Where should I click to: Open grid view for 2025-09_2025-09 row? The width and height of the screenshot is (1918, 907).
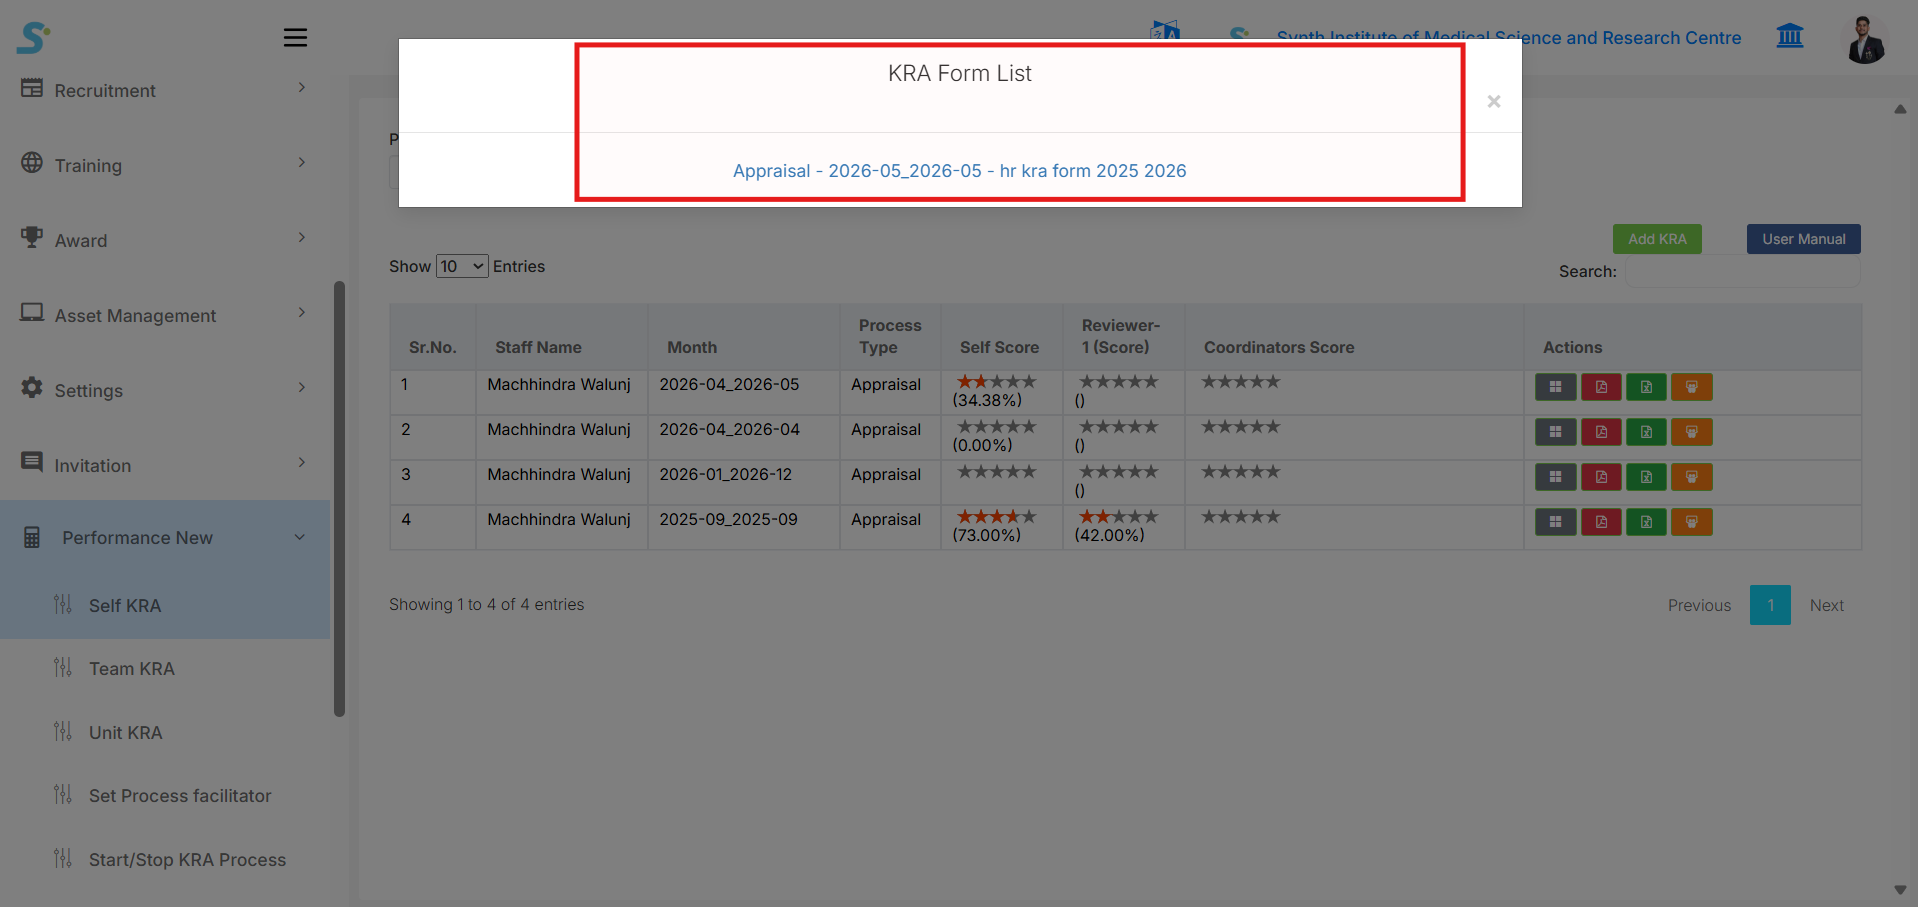click(x=1555, y=522)
